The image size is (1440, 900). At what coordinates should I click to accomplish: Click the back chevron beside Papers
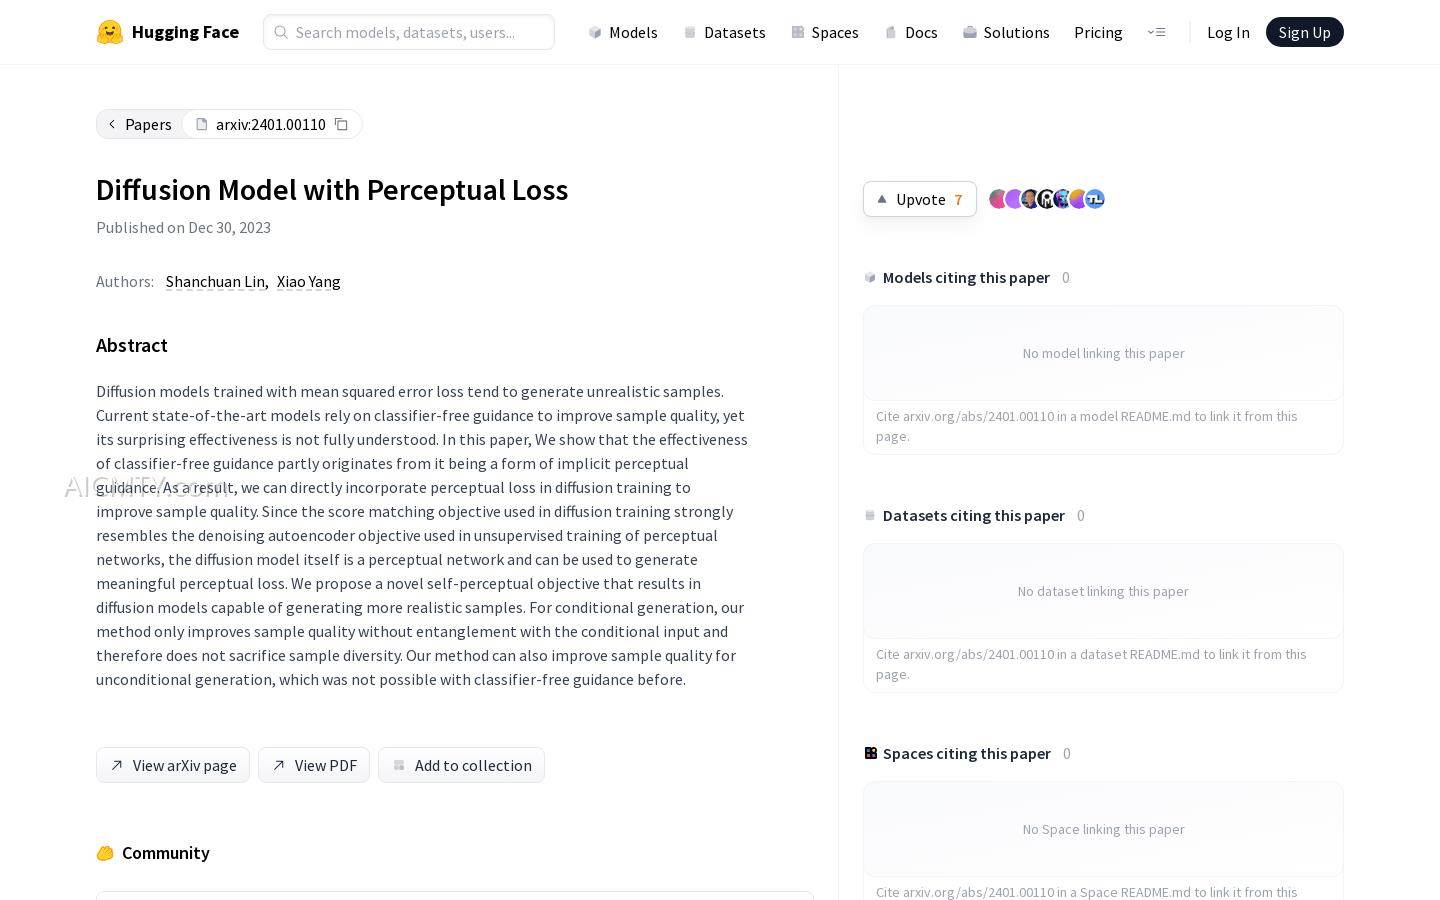[x=112, y=124]
